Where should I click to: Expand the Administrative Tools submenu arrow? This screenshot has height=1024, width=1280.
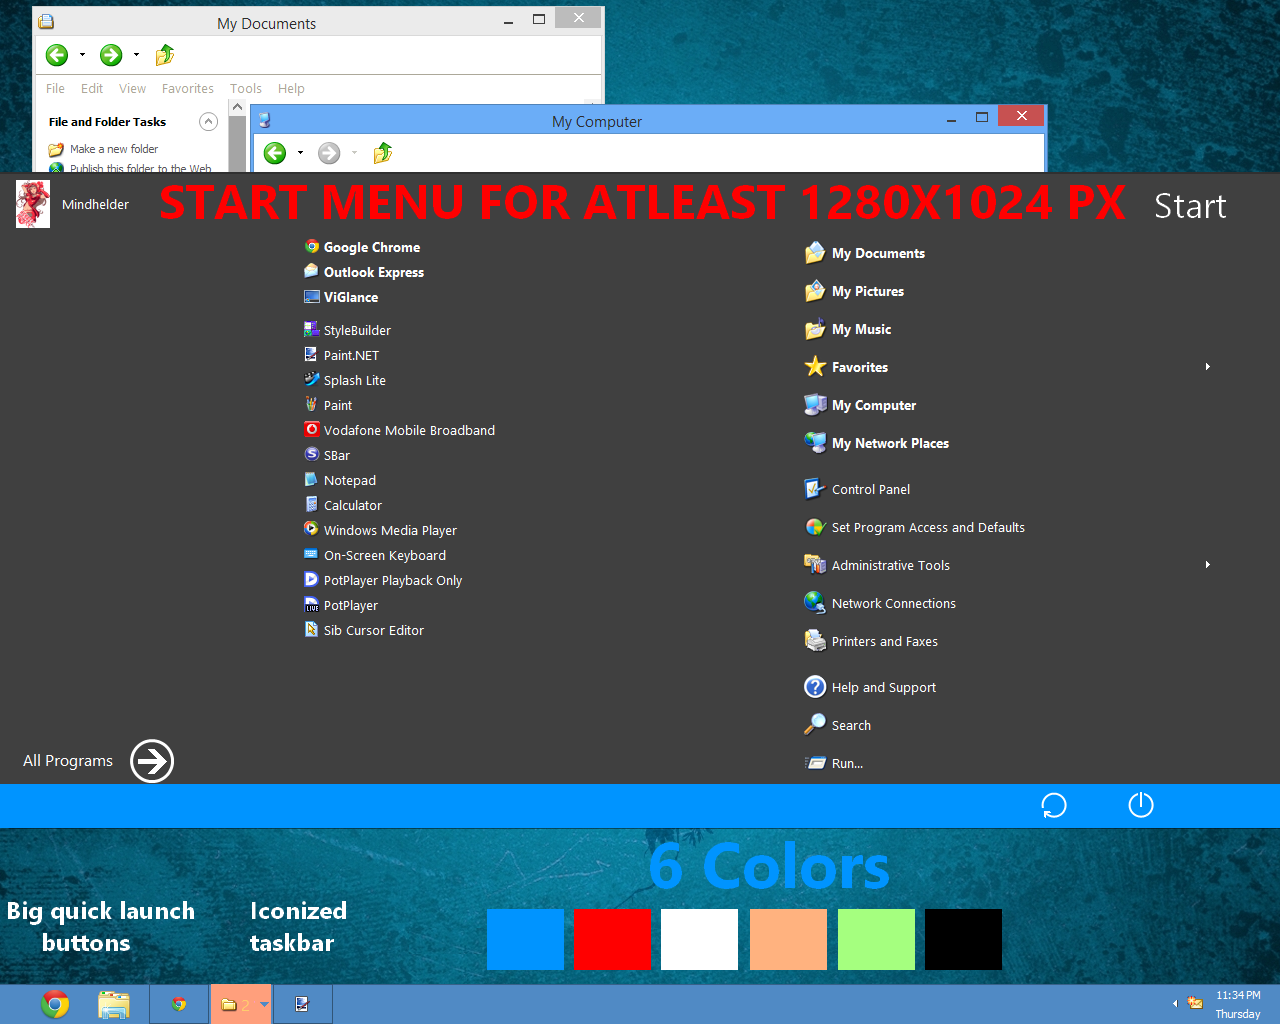1208,565
